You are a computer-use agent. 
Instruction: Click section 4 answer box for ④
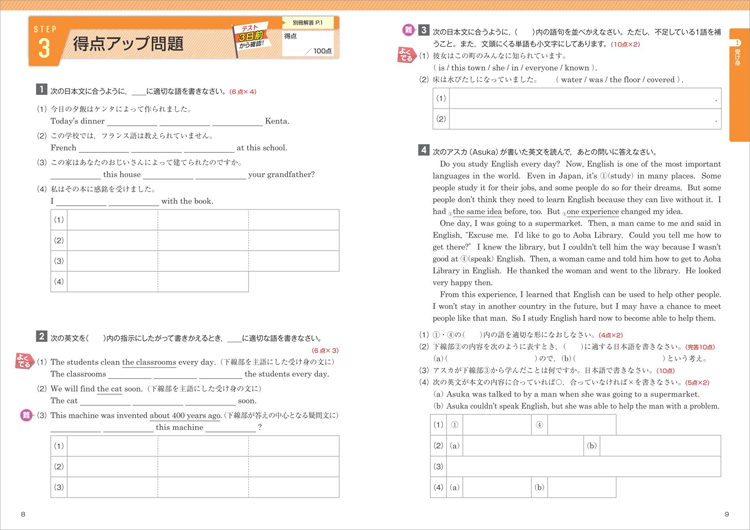[x=582, y=425]
